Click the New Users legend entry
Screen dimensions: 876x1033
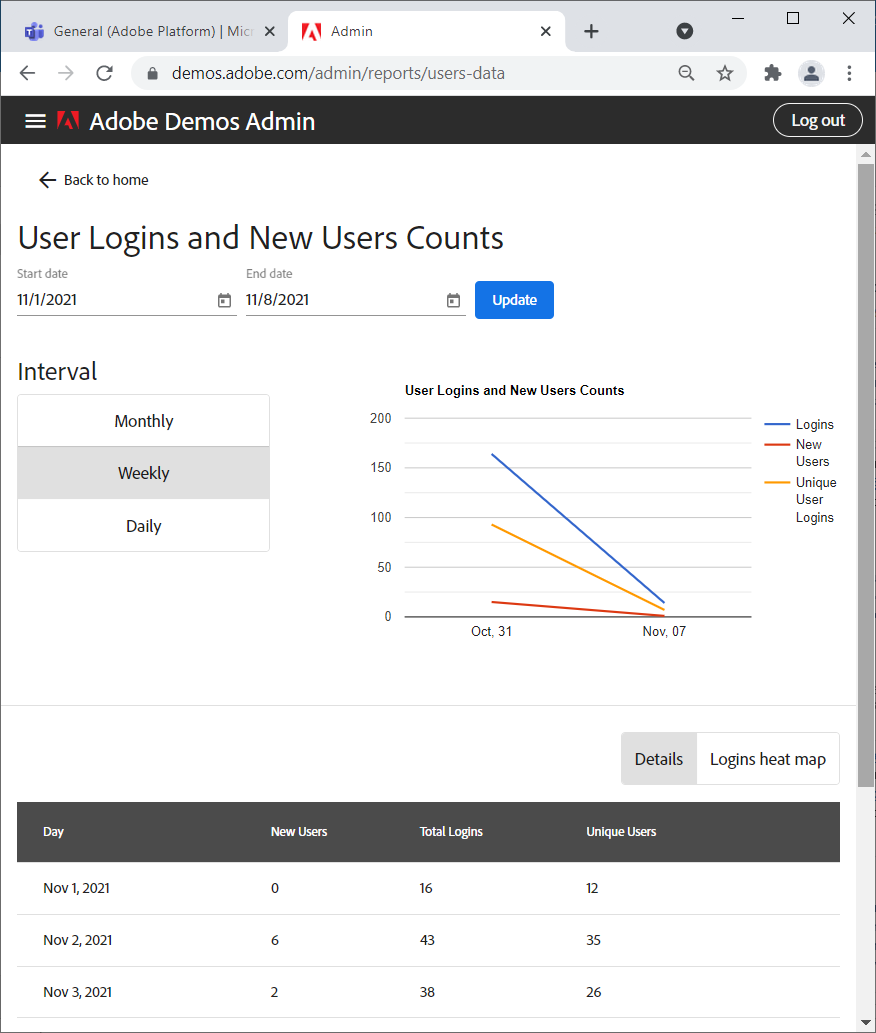(797, 453)
